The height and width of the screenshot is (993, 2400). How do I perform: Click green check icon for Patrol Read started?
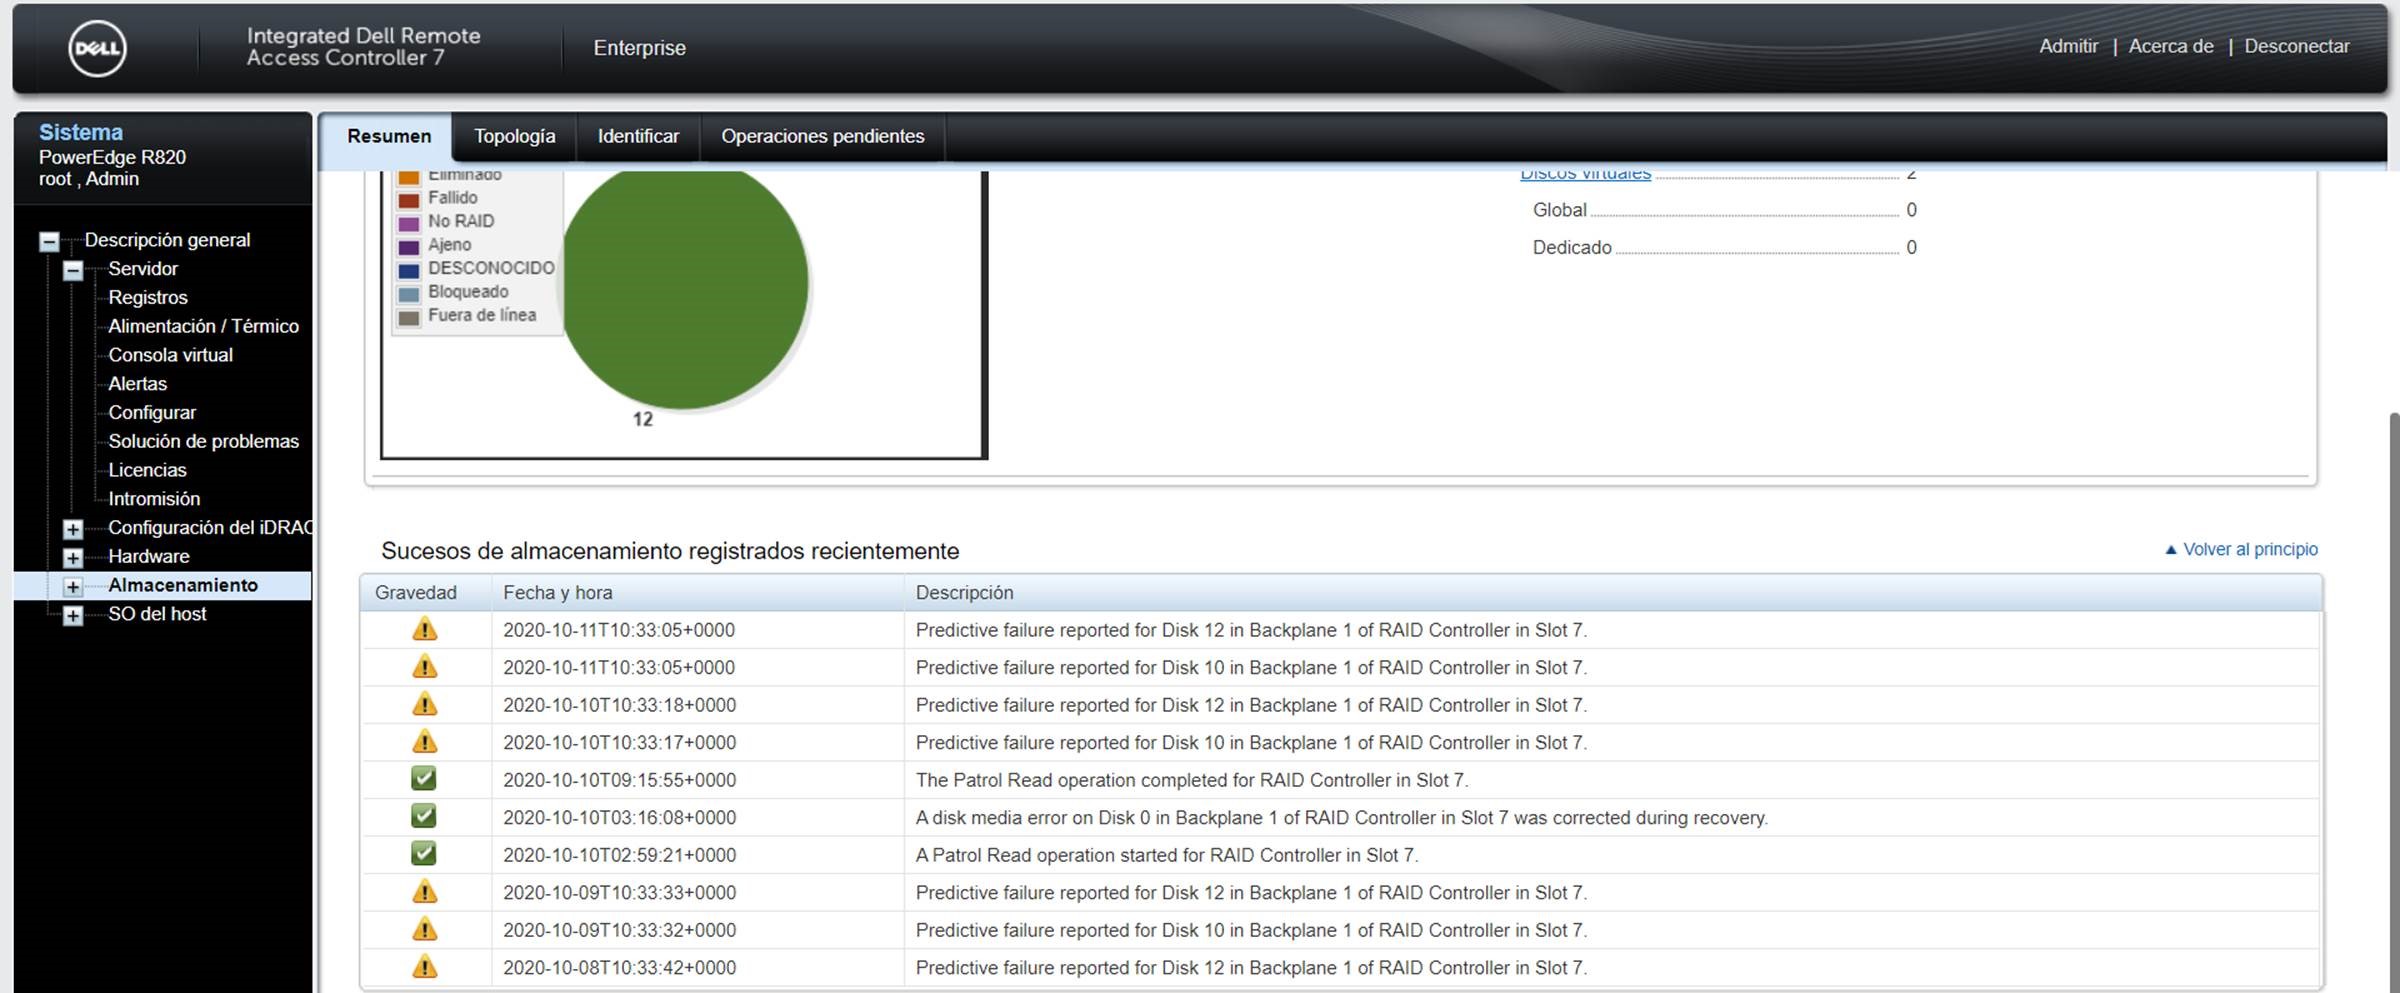tap(424, 854)
